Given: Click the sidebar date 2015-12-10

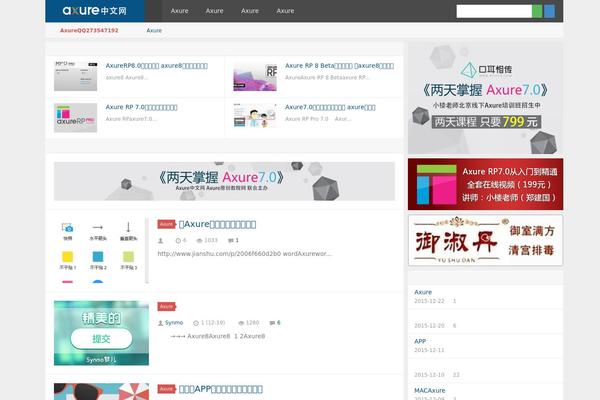Looking at the screenshot, I should coord(429,375).
